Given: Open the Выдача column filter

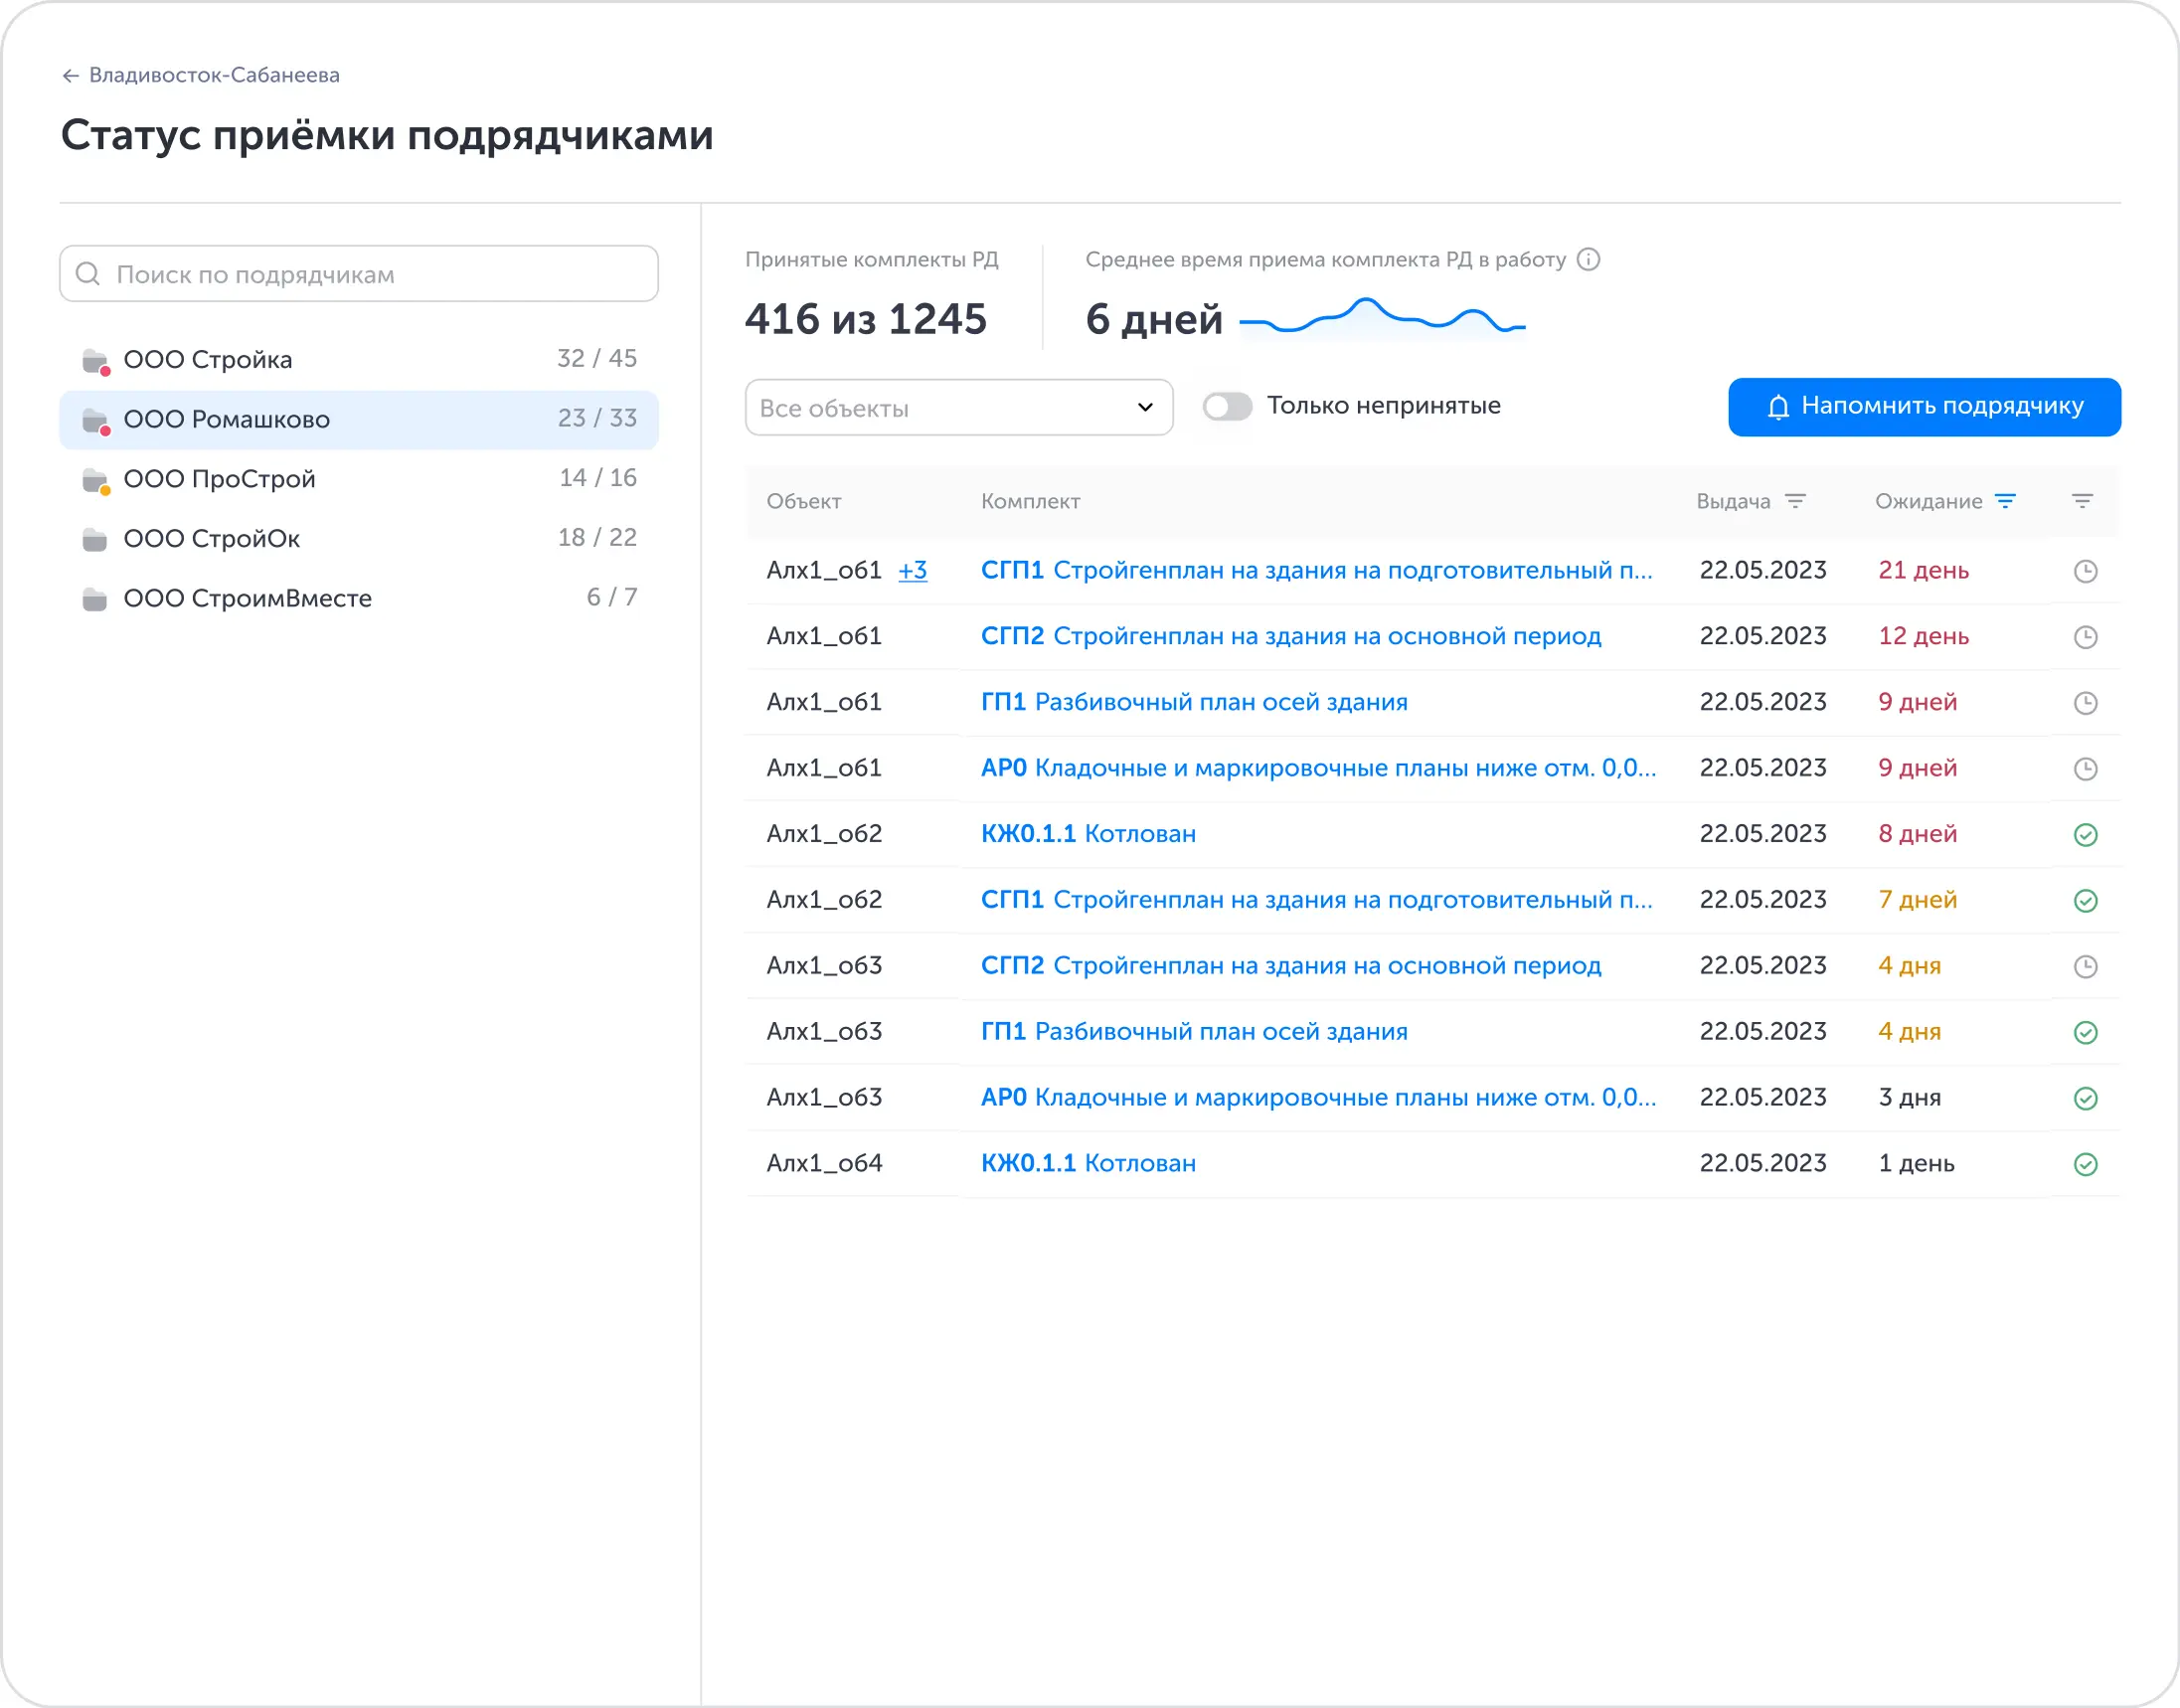Looking at the screenshot, I should point(1796,501).
